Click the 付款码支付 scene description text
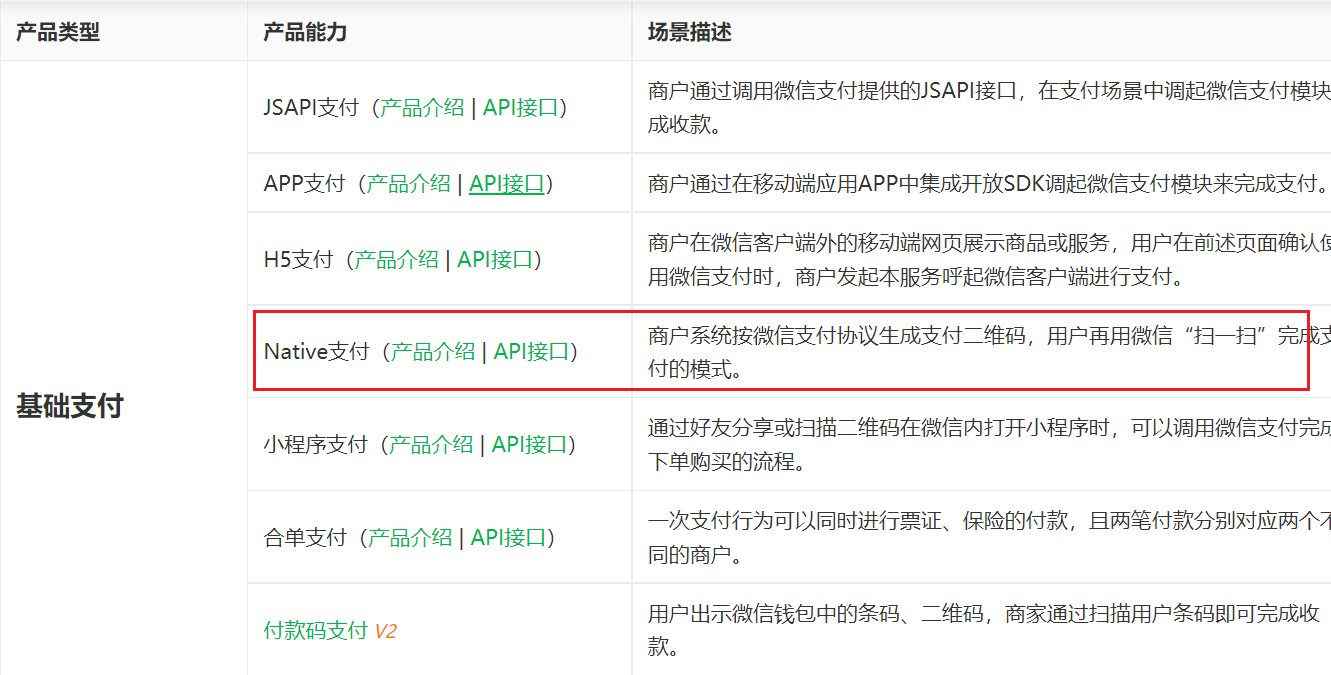Screen dimensions: 1331x675 [986, 631]
